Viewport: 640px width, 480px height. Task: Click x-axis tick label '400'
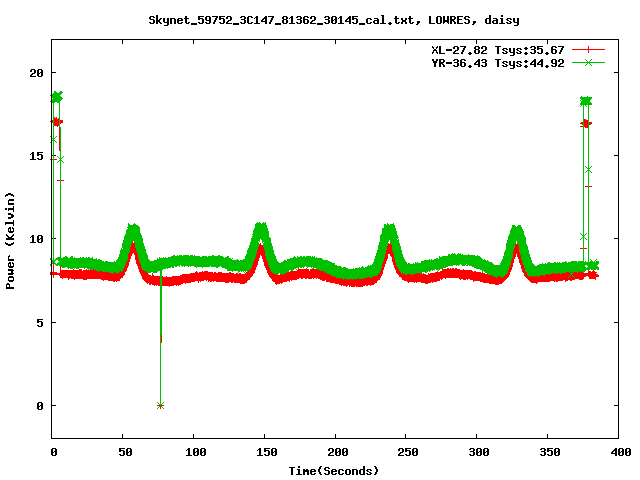(x=620, y=452)
